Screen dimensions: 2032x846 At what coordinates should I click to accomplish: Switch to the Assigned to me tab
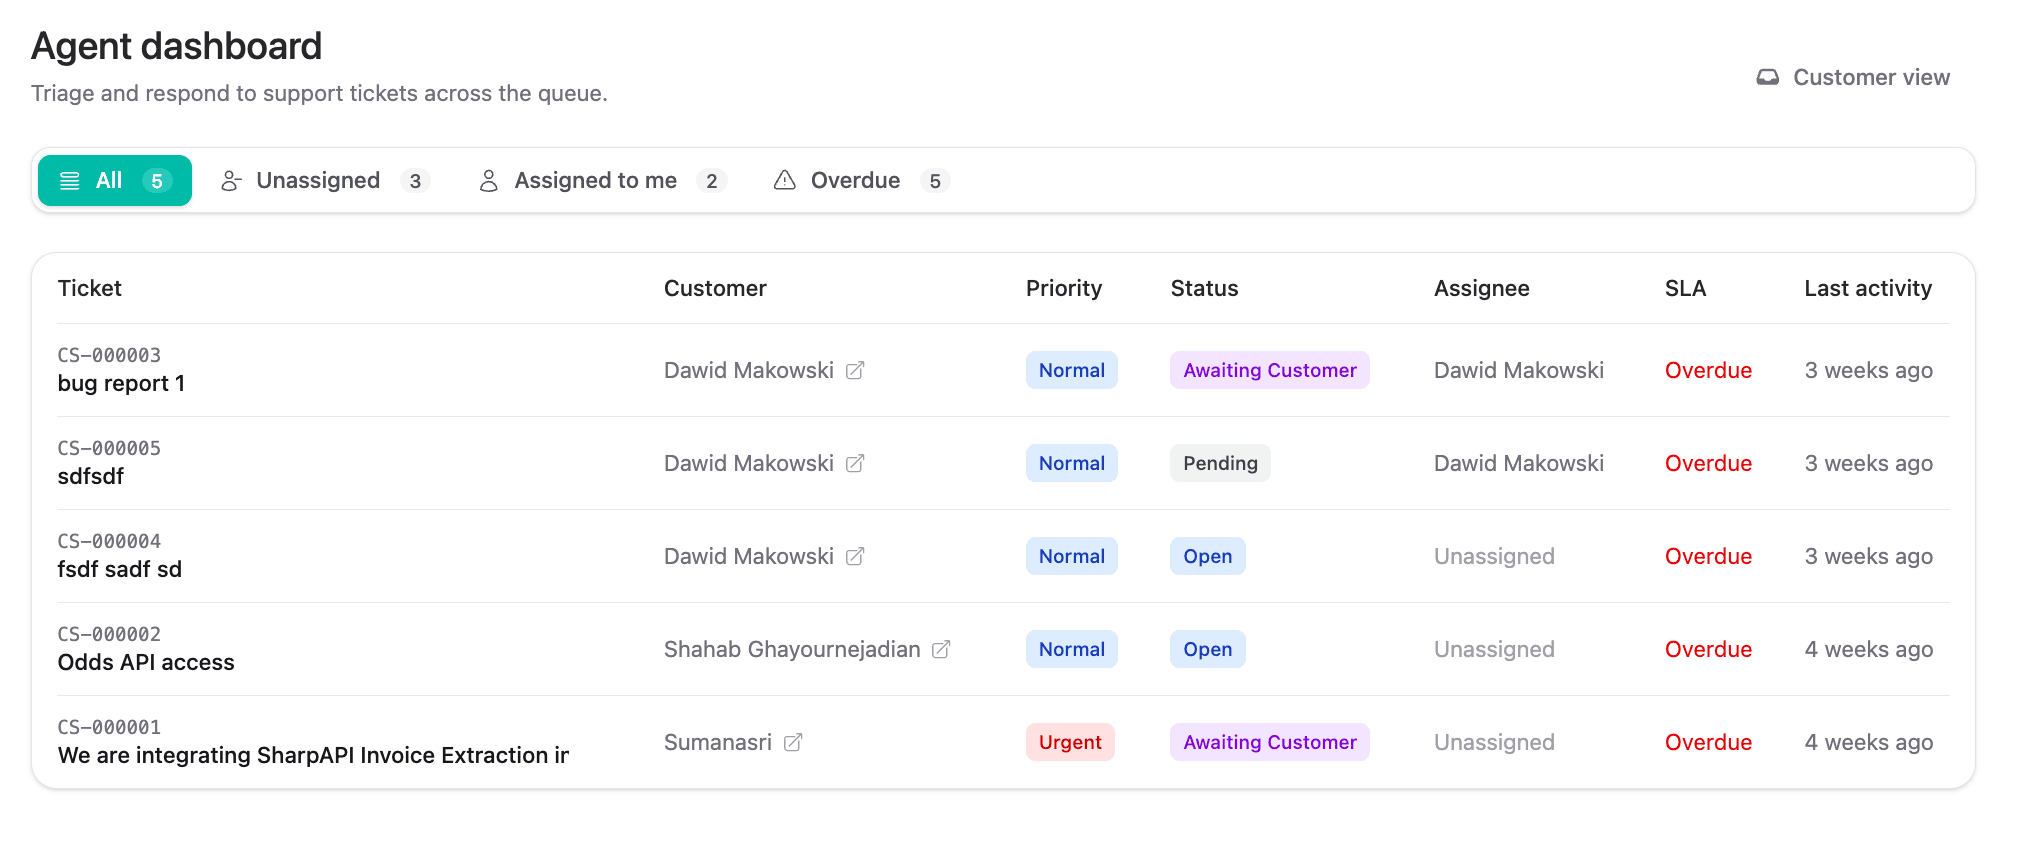point(603,181)
